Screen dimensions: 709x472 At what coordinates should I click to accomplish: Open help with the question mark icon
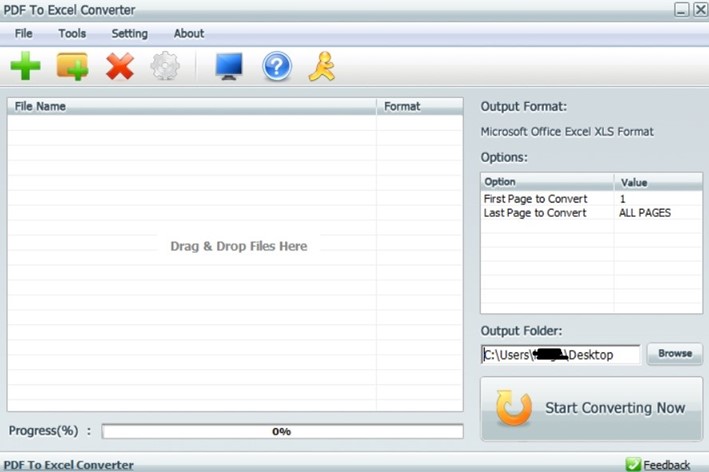coord(277,66)
